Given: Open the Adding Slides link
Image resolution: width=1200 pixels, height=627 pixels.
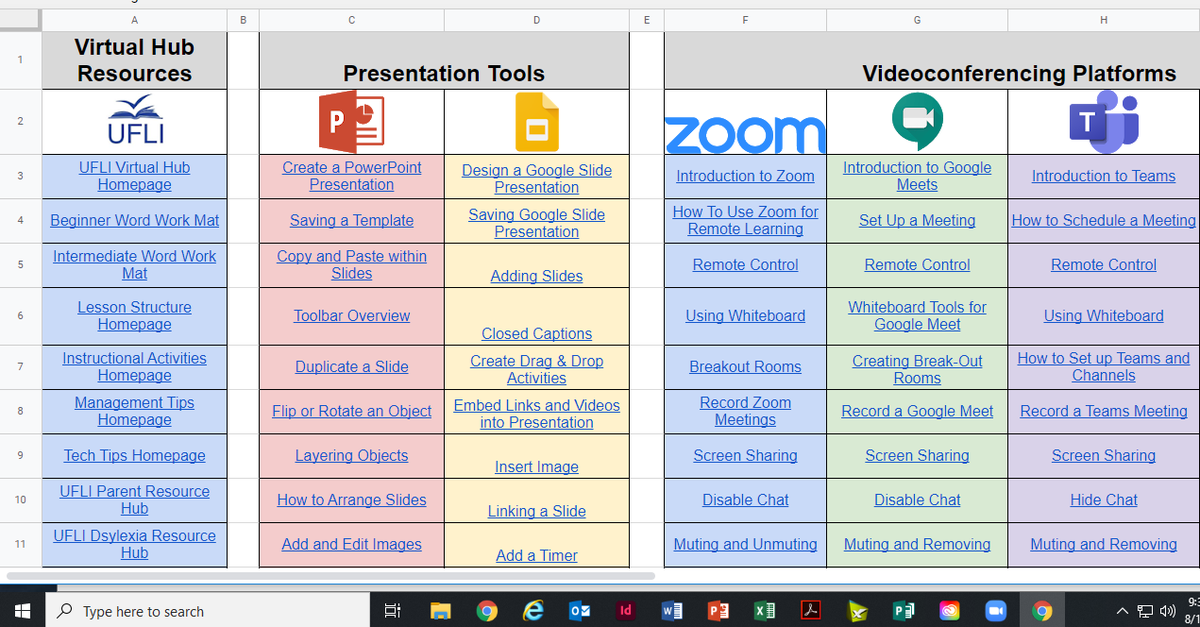Looking at the screenshot, I should [536, 276].
